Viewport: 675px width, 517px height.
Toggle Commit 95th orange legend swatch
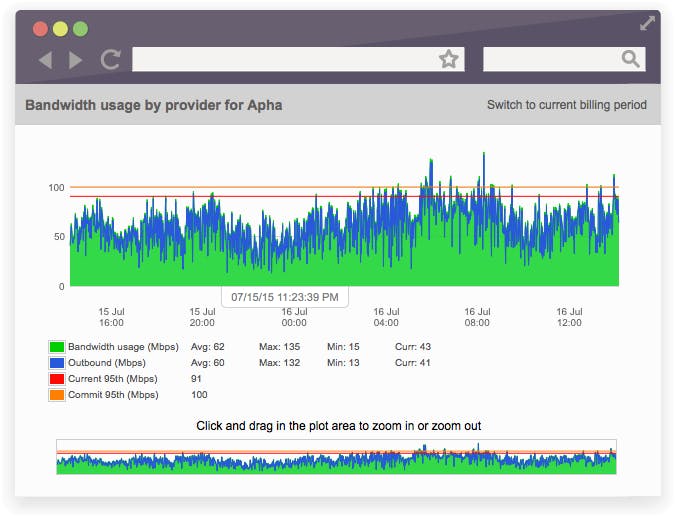pos(57,395)
